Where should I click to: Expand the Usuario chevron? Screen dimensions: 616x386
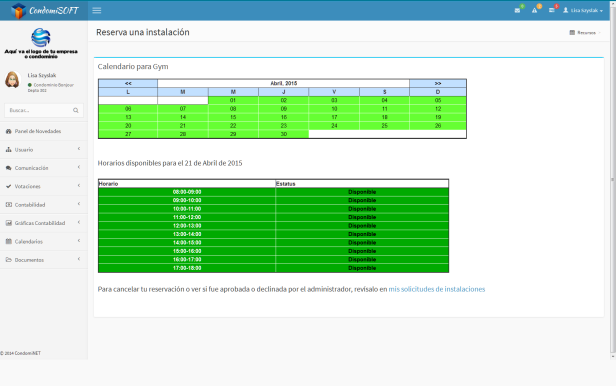coord(79,149)
